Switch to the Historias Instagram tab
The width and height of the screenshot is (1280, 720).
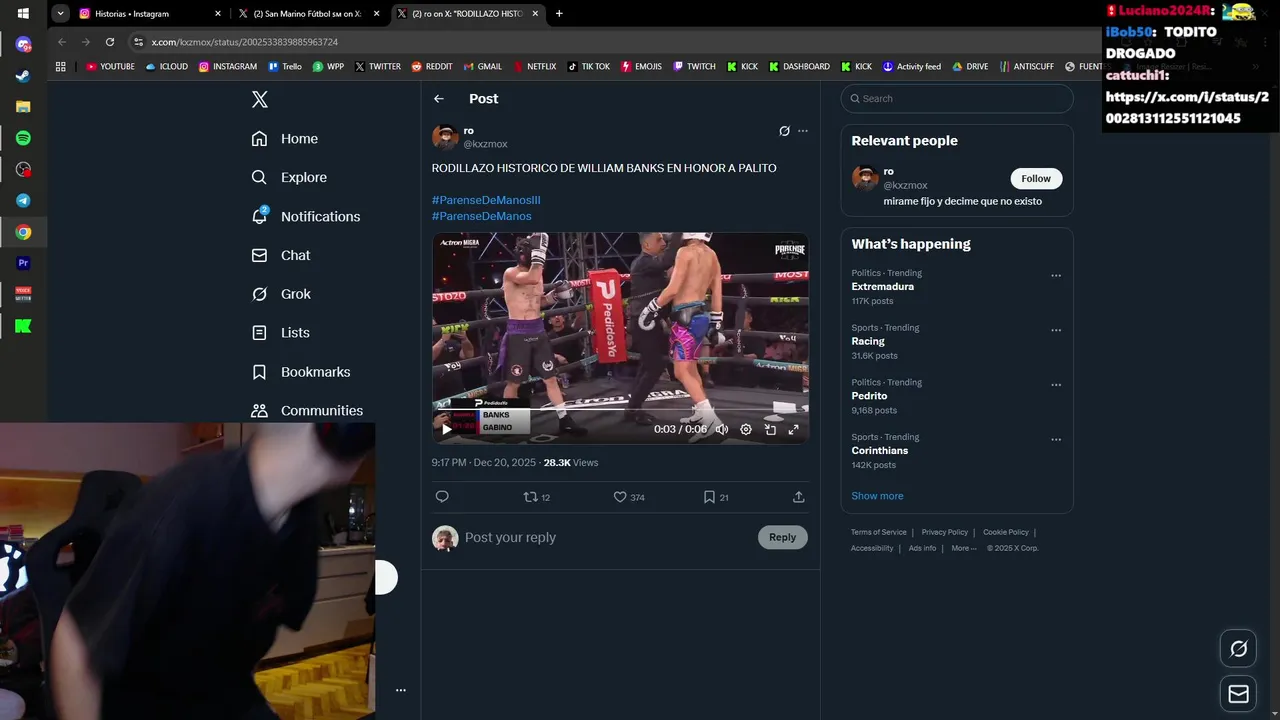click(x=150, y=14)
